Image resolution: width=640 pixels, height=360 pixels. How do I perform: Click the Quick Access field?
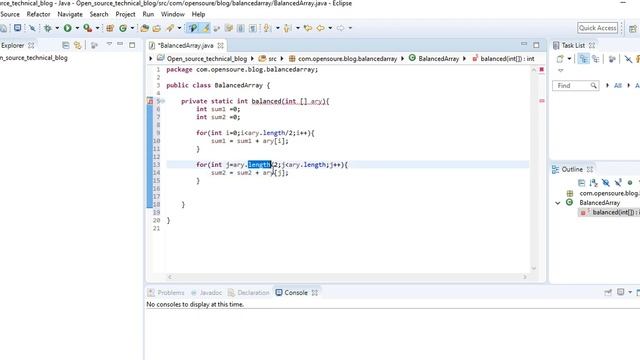[x=598, y=28]
